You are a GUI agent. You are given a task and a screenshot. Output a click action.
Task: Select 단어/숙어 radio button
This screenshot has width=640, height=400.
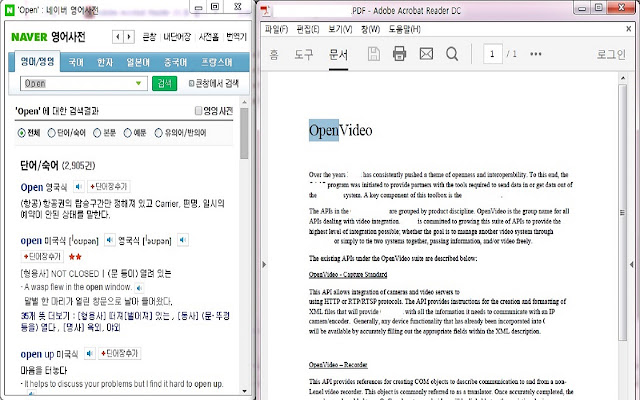pos(51,133)
